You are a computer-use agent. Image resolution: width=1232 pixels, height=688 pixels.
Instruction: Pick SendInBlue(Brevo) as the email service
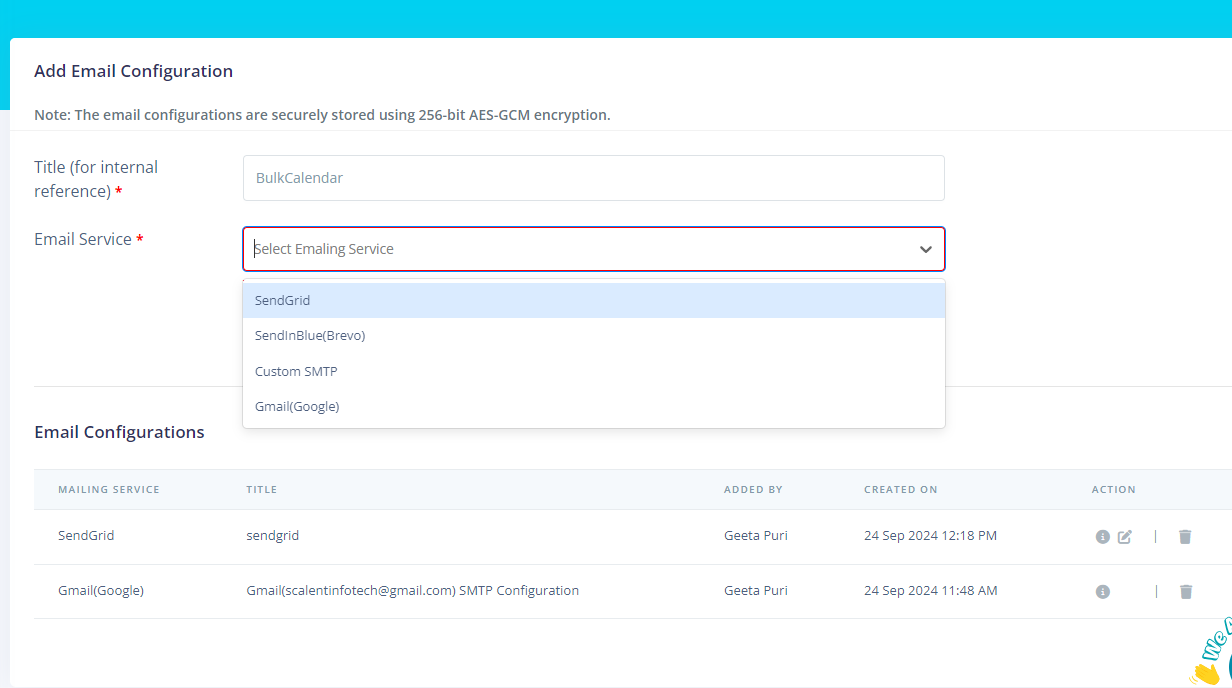pos(310,335)
